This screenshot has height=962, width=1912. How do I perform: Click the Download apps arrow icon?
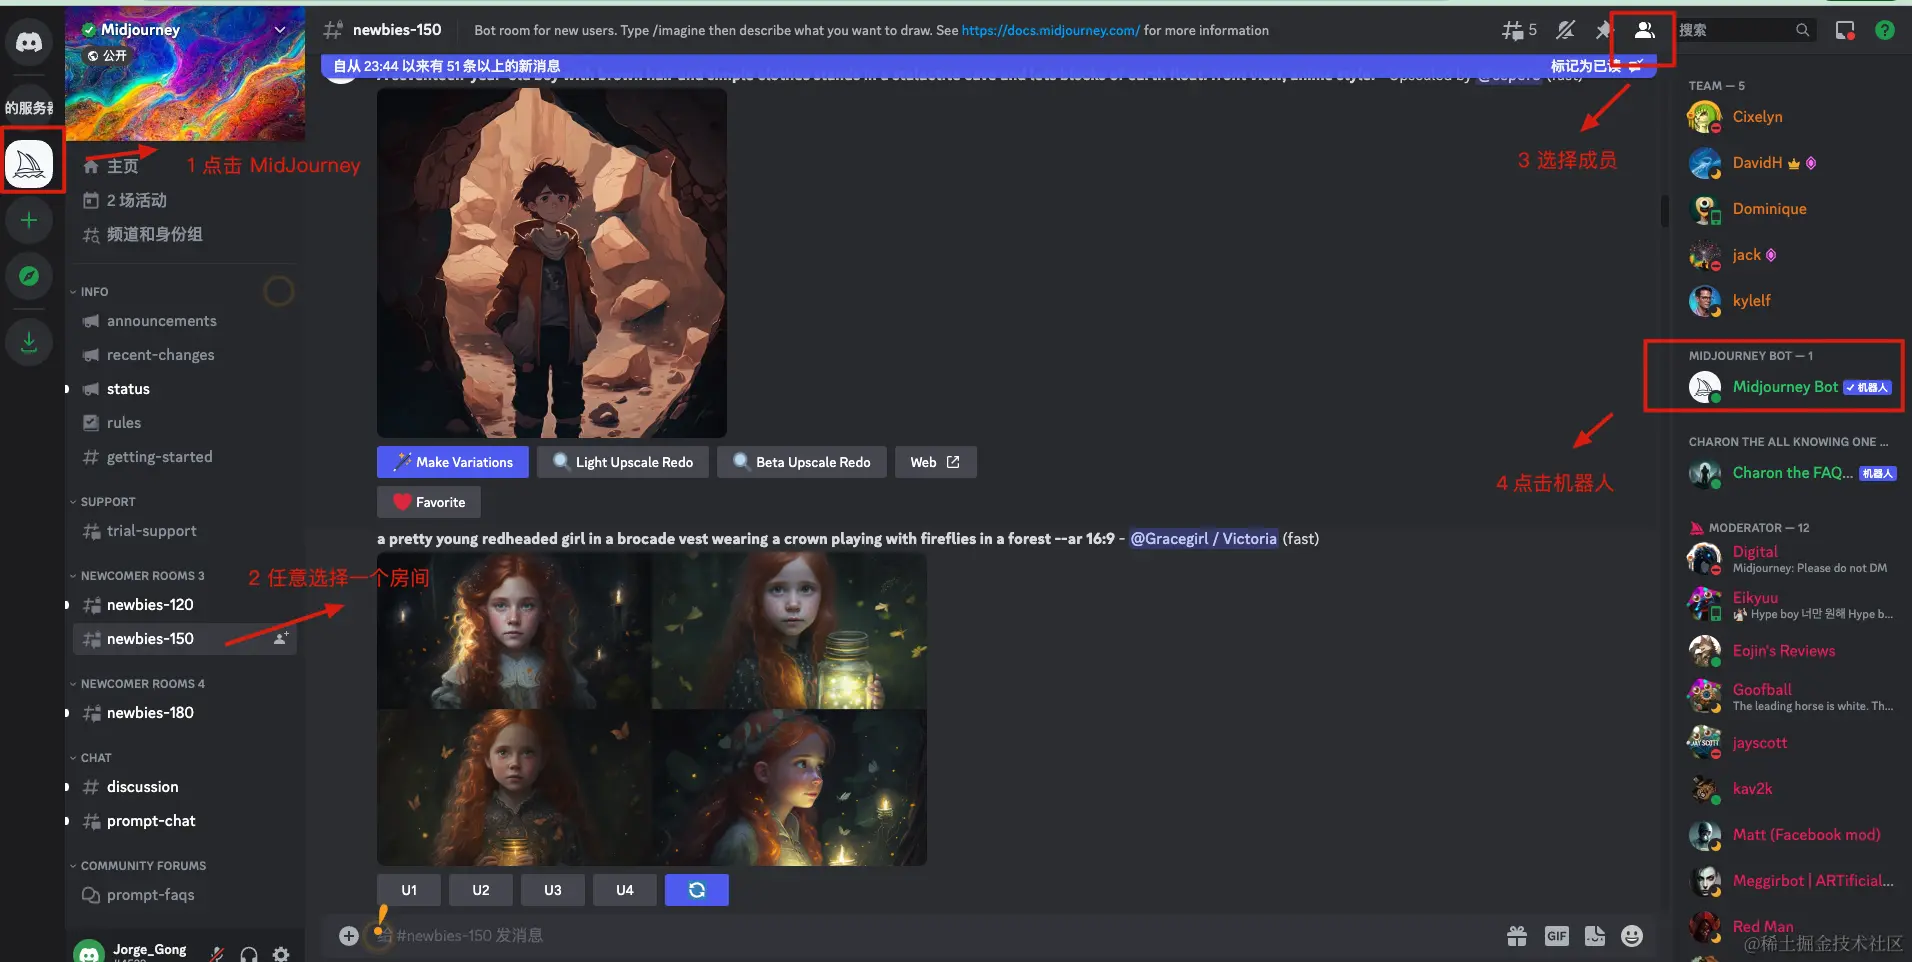[29, 342]
